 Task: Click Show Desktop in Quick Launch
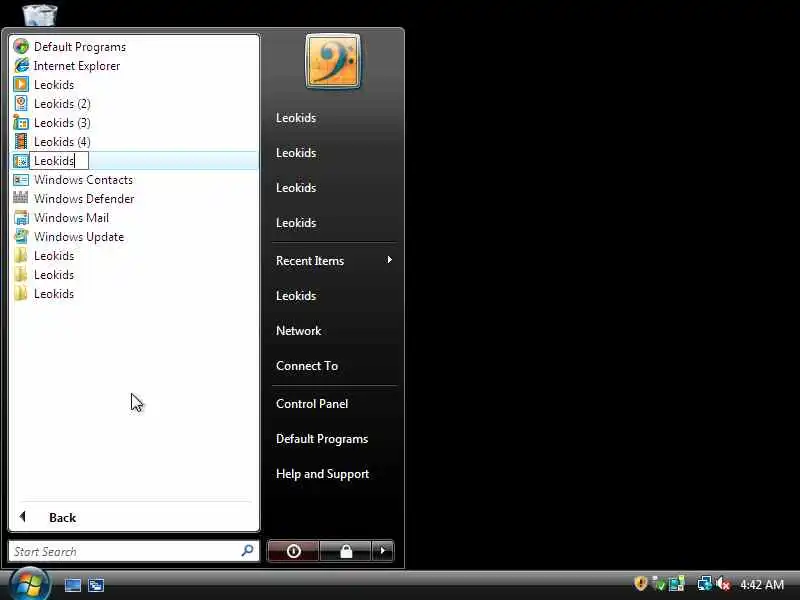pyautogui.click(x=72, y=585)
